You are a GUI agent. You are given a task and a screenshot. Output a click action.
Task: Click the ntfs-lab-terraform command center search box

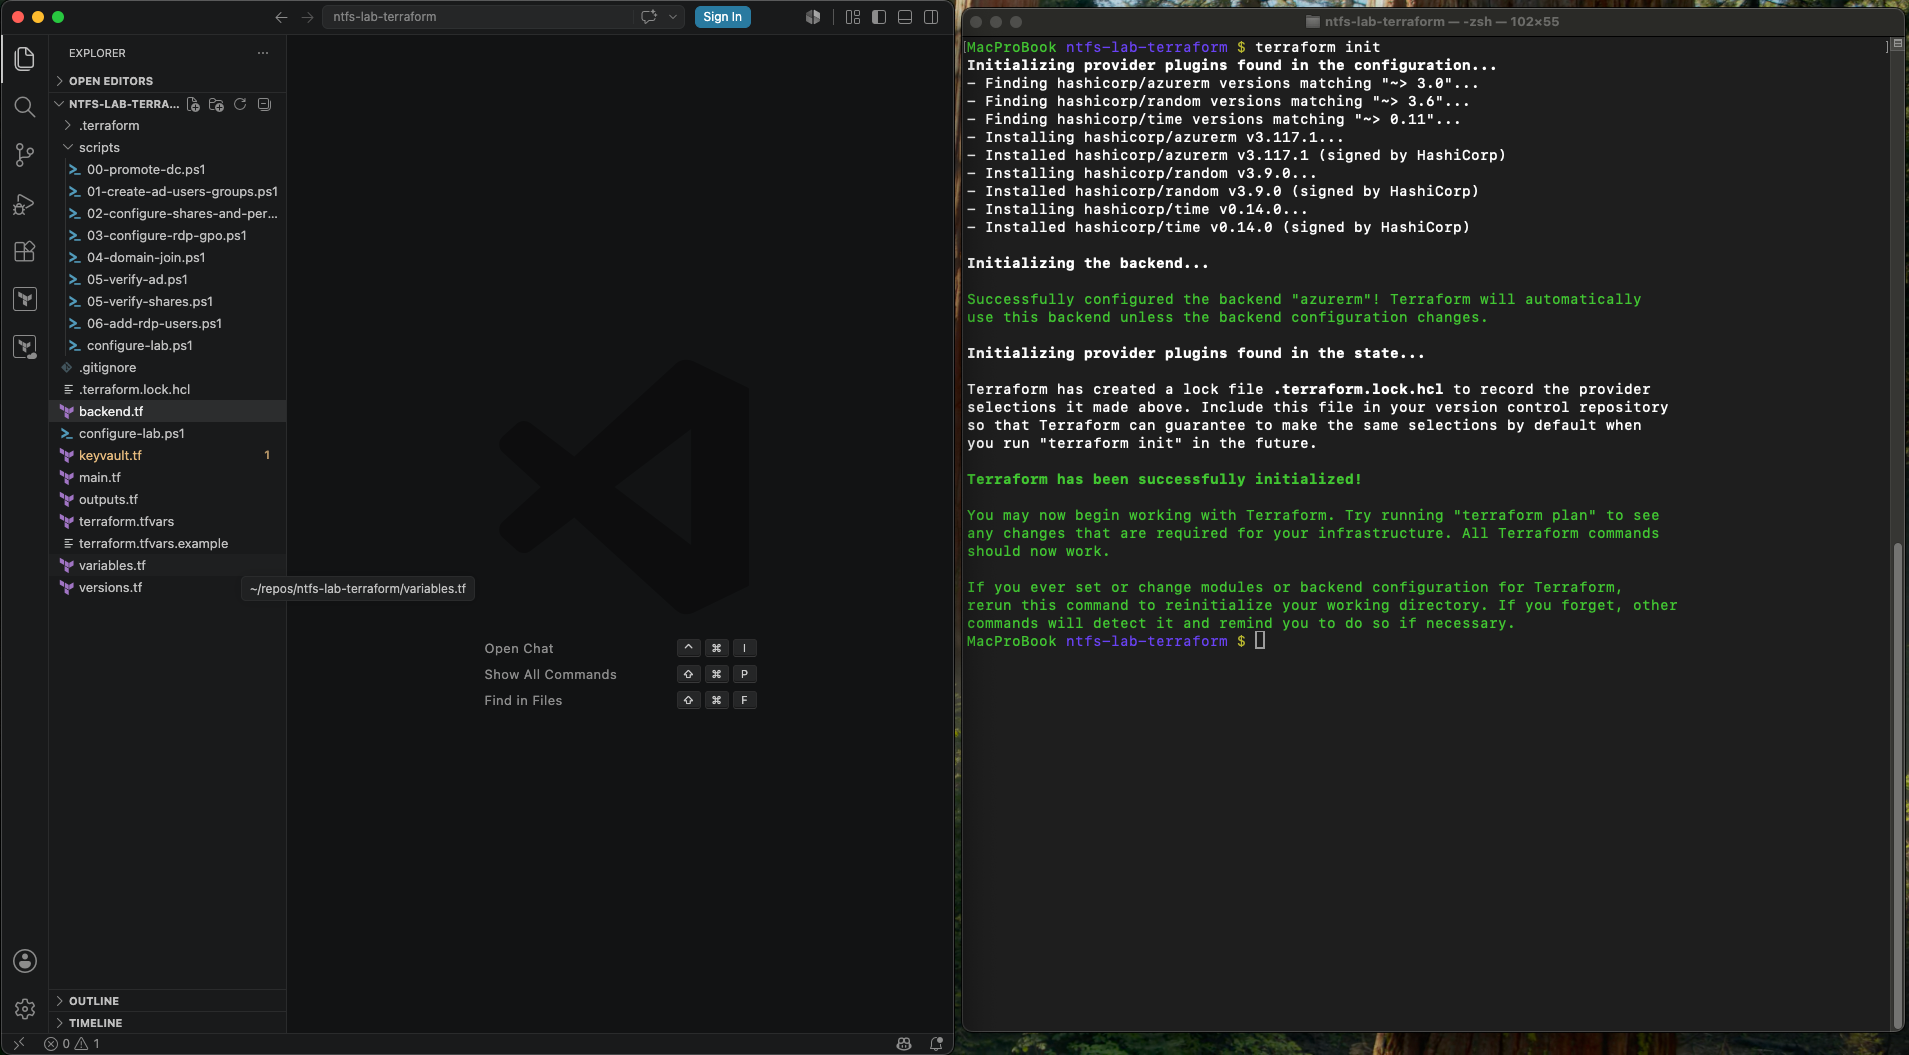pyautogui.click(x=478, y=17)
